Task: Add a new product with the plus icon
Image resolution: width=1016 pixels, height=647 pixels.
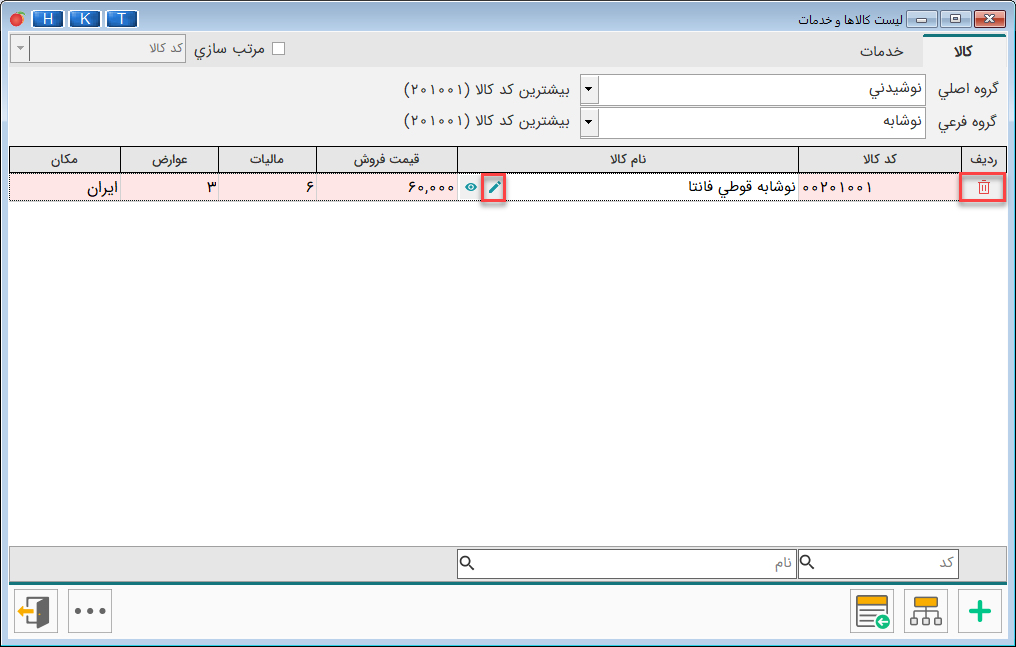Action: pyautogui.click(x=981, y=611)
